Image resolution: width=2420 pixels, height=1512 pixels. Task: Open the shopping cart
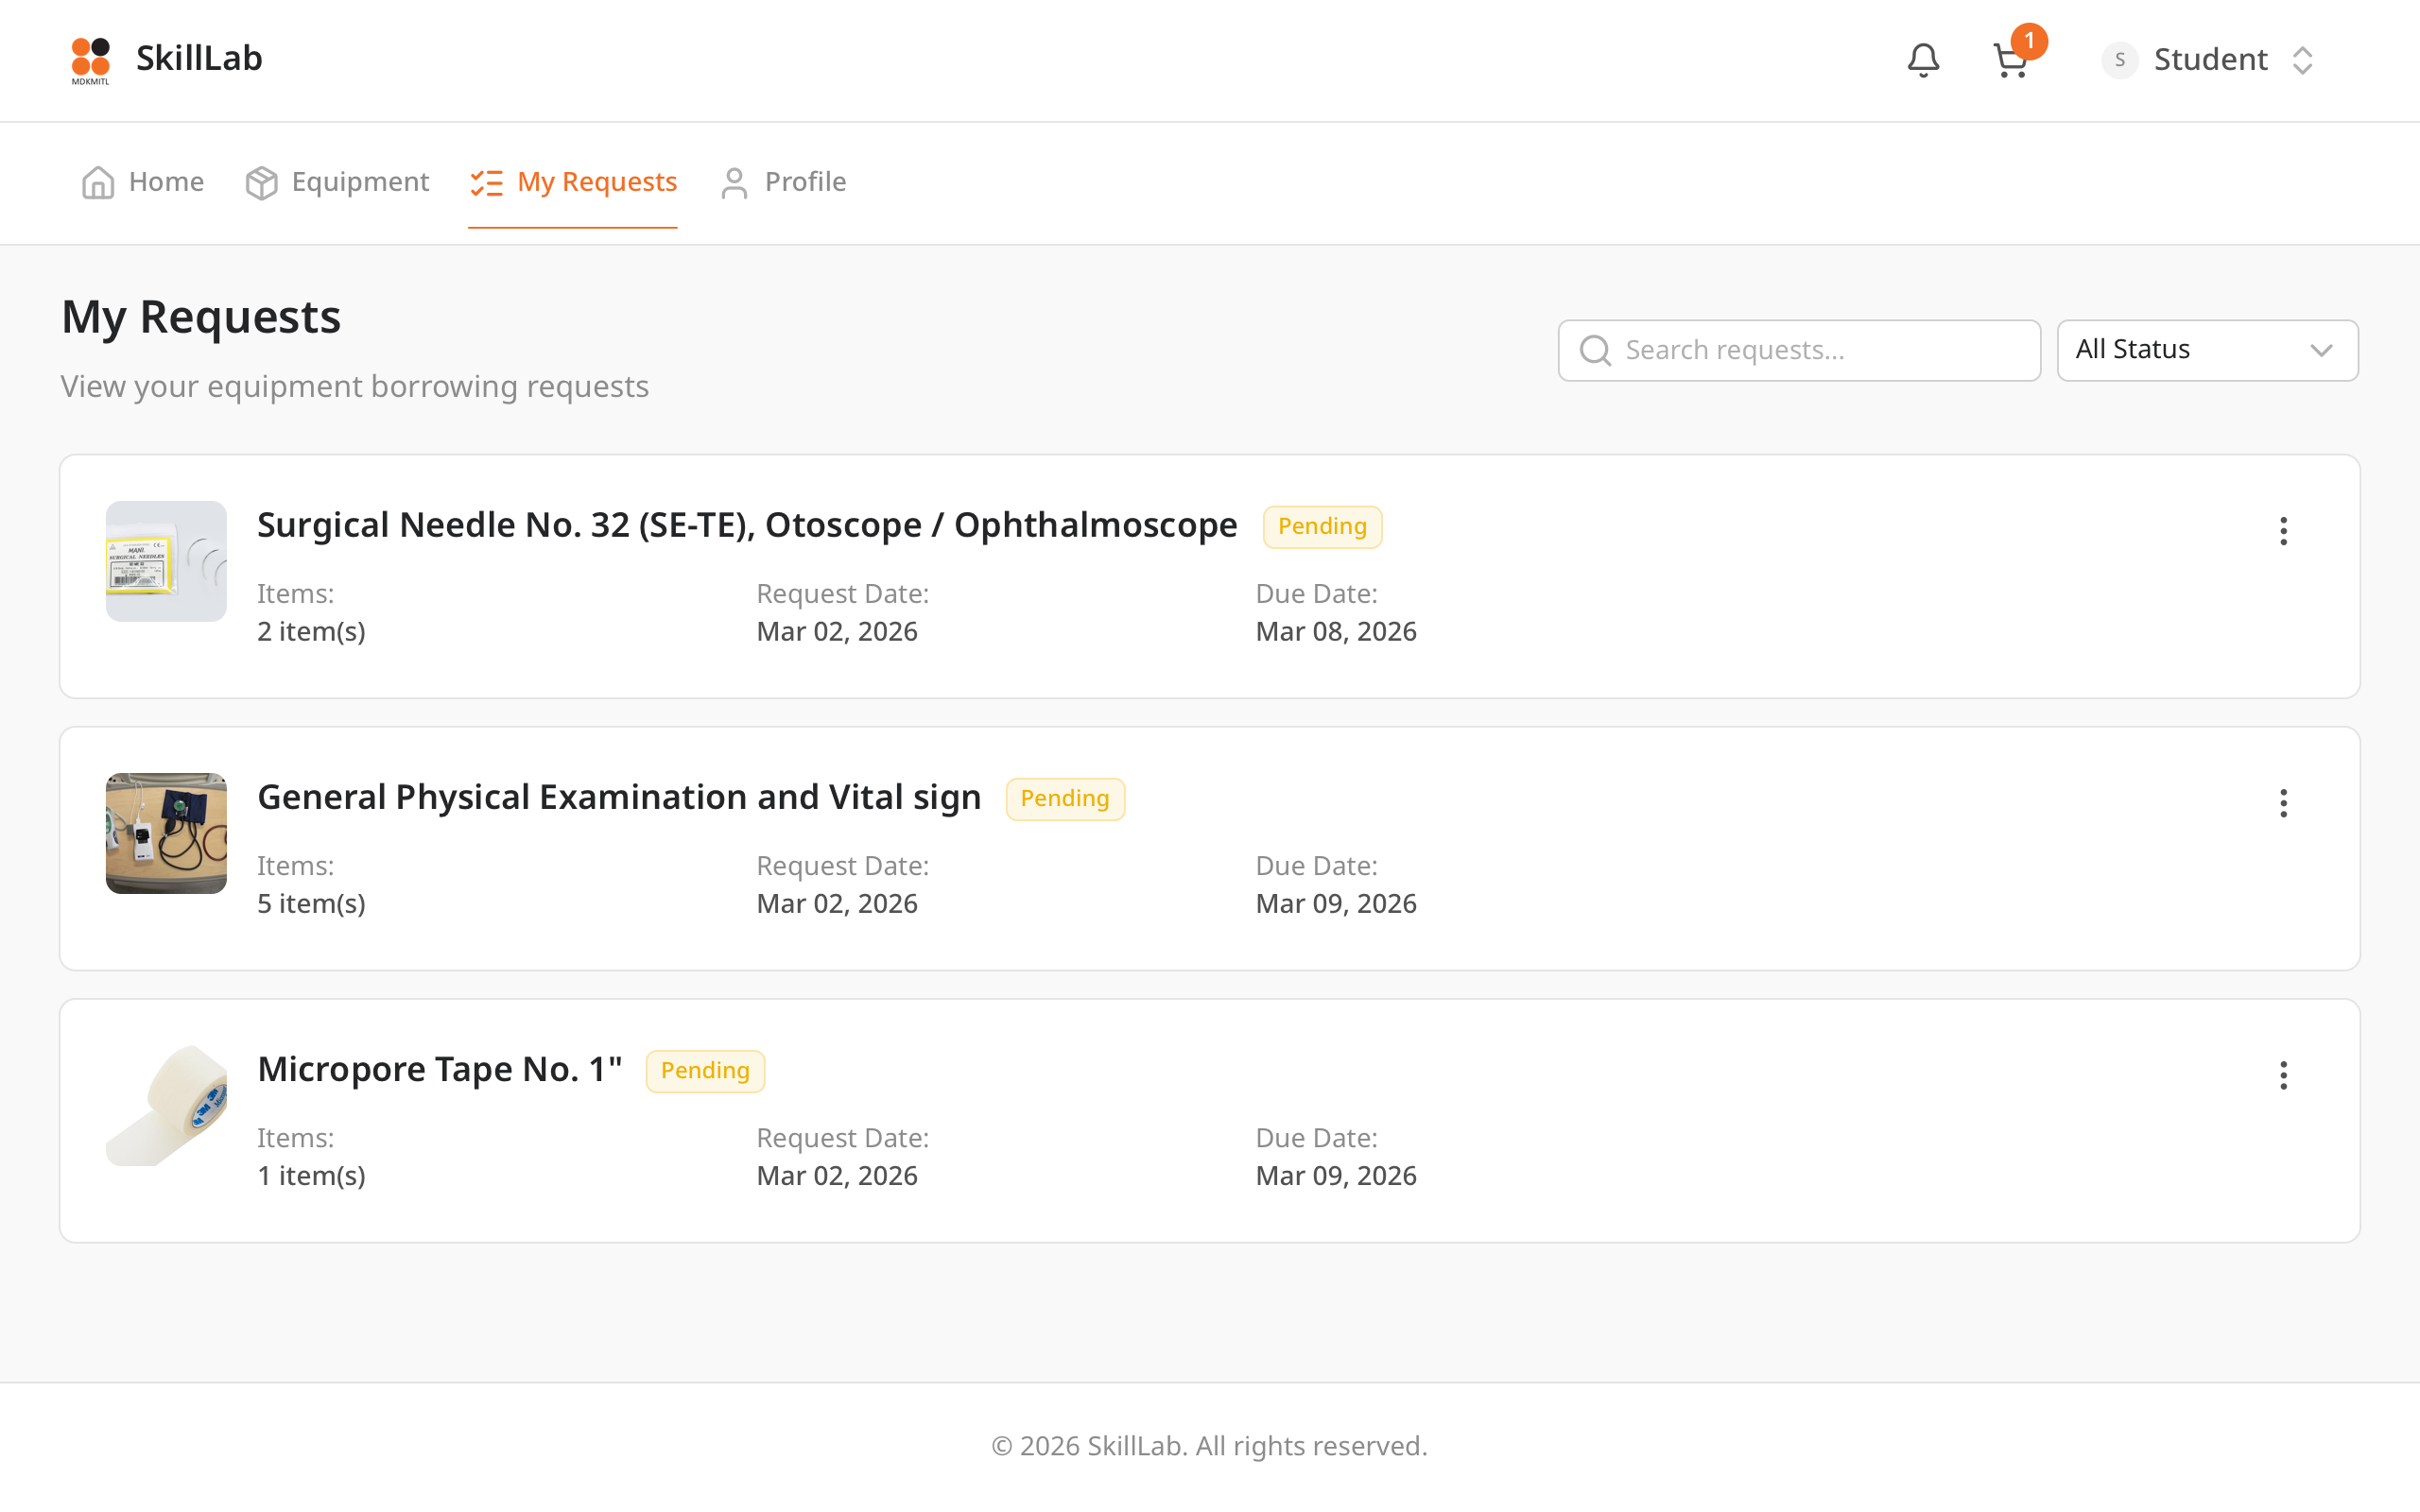click(x=2010, y=60)
